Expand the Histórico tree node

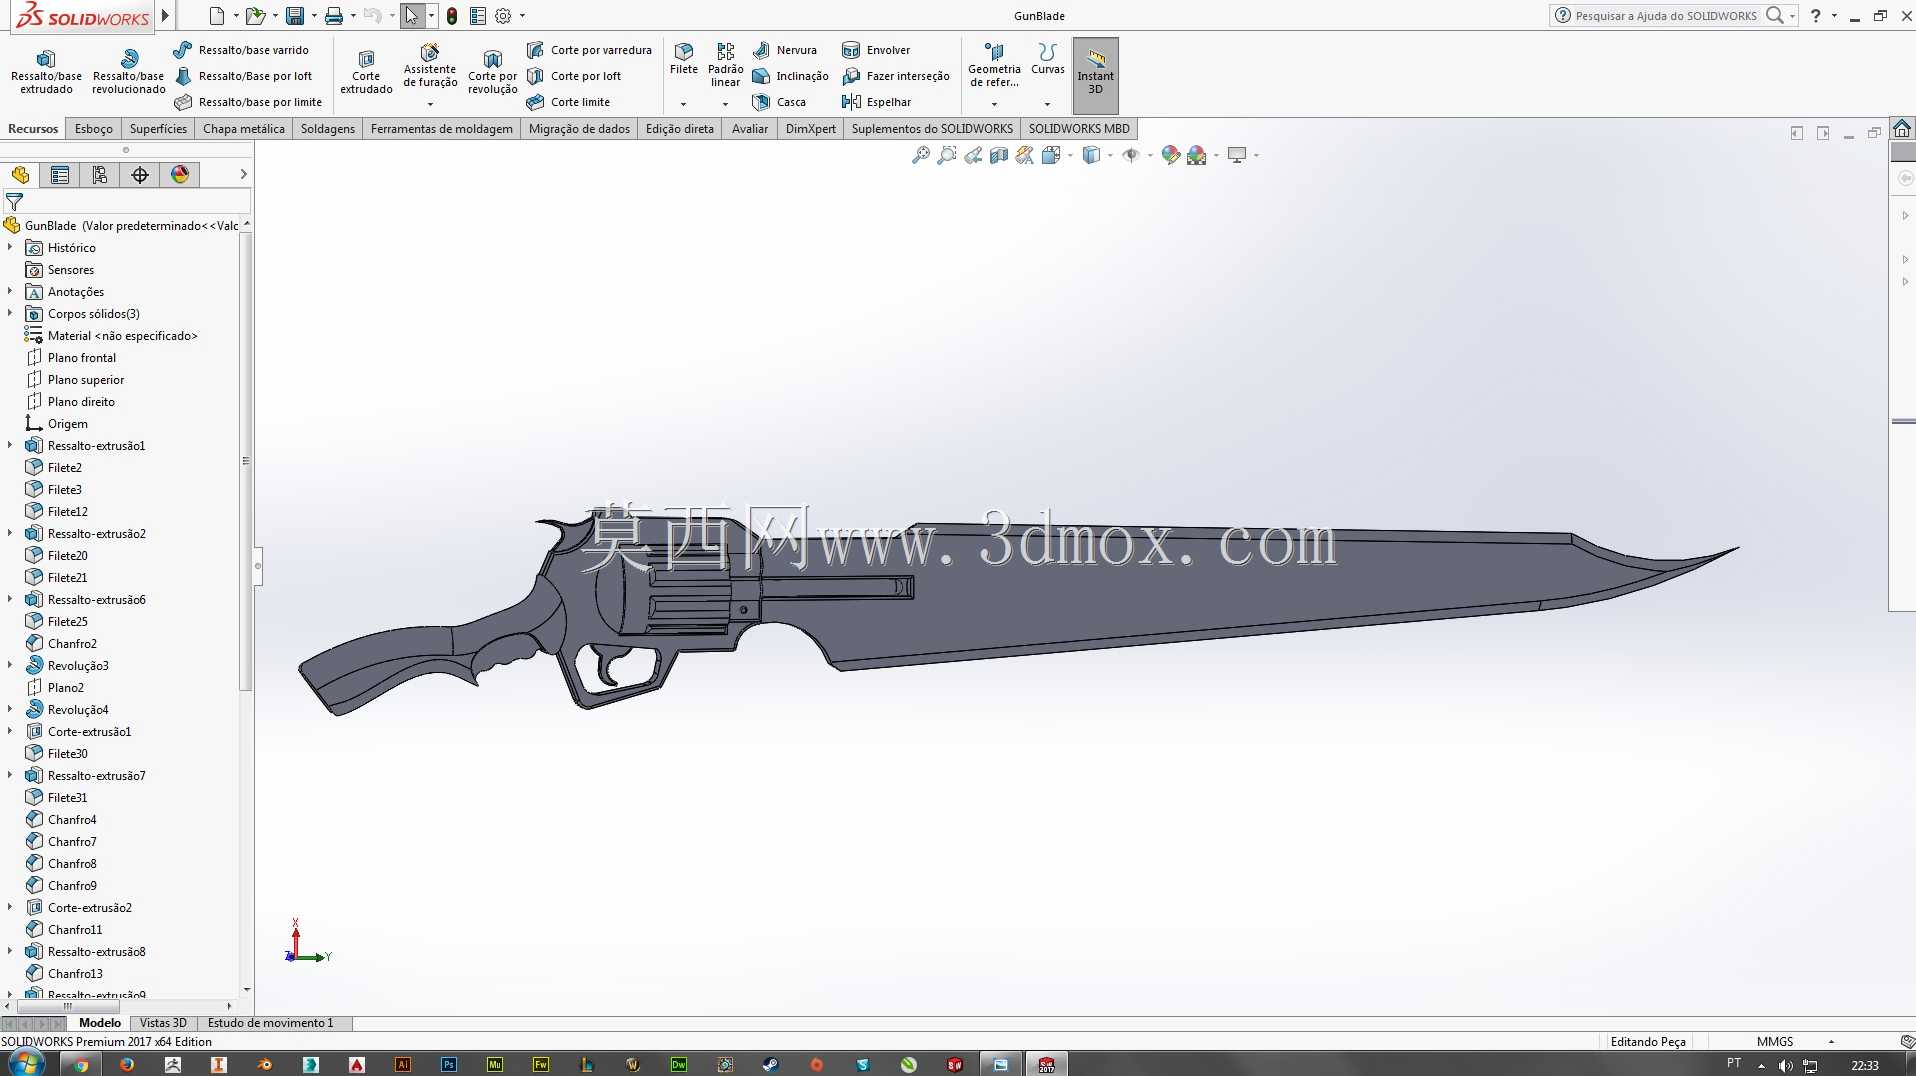[10, 247]
